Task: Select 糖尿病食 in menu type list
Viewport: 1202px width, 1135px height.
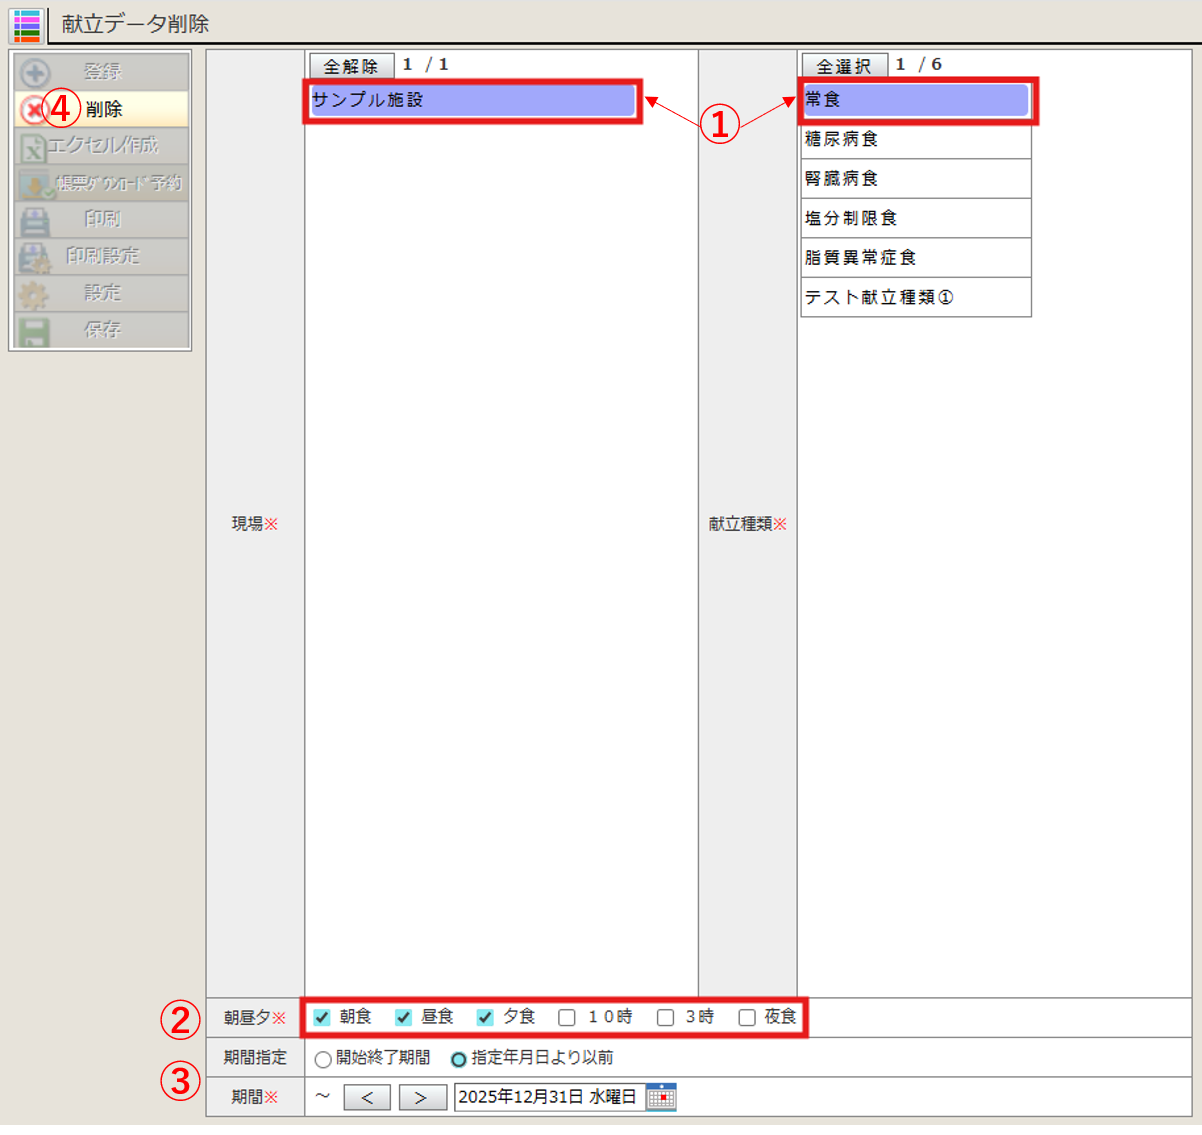Action: pyautogui.click(x=915, y=139)
